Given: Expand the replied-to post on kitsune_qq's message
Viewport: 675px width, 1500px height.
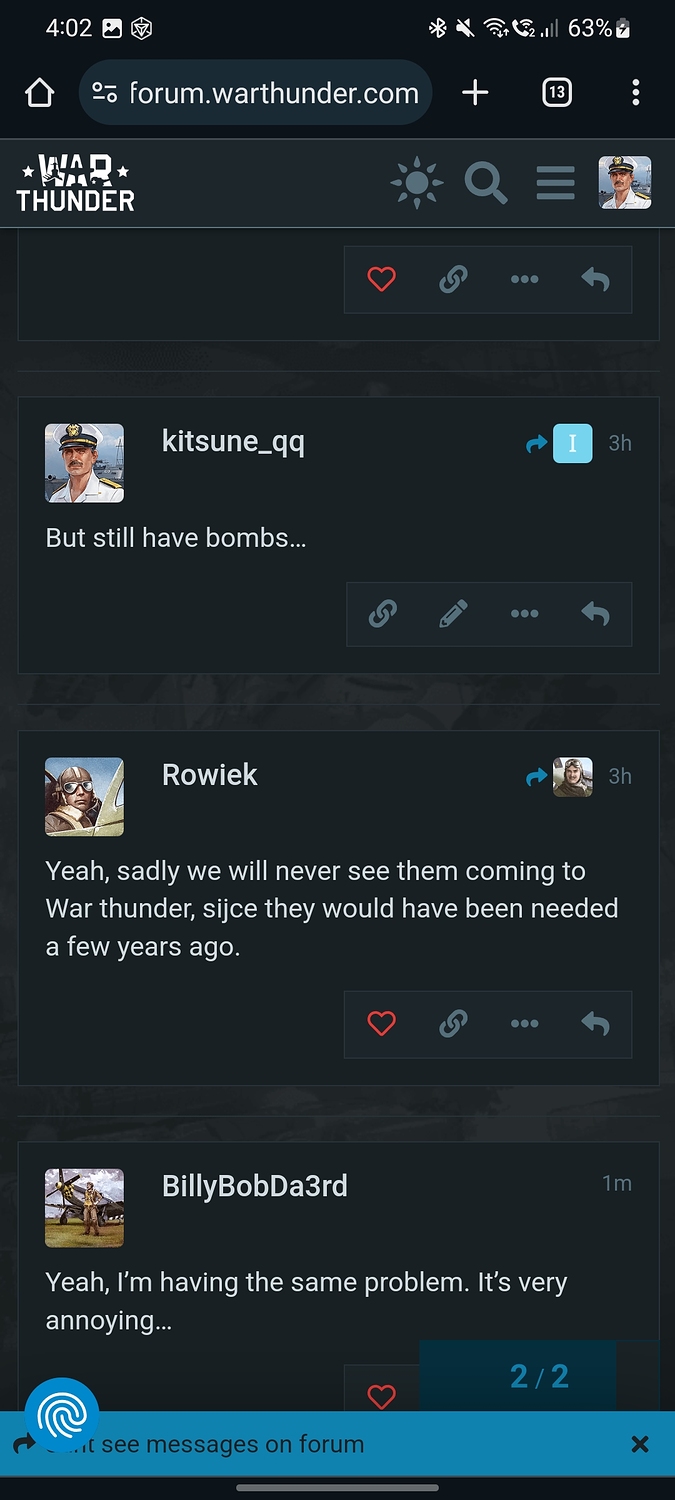Looking at the screenshot, I should point(559,443).
